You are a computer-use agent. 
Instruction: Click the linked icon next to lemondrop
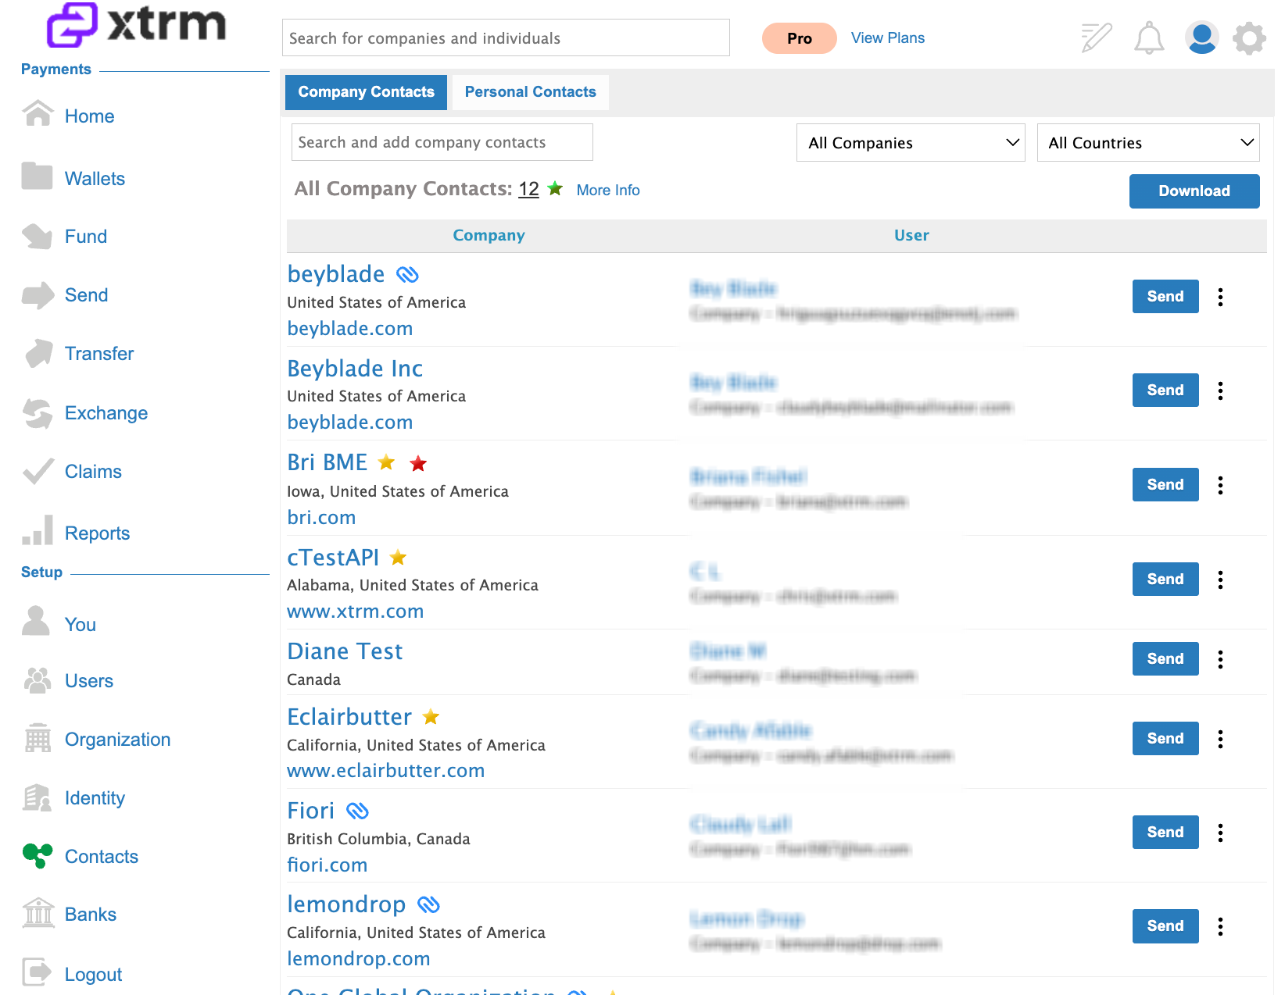pos(429,904)
